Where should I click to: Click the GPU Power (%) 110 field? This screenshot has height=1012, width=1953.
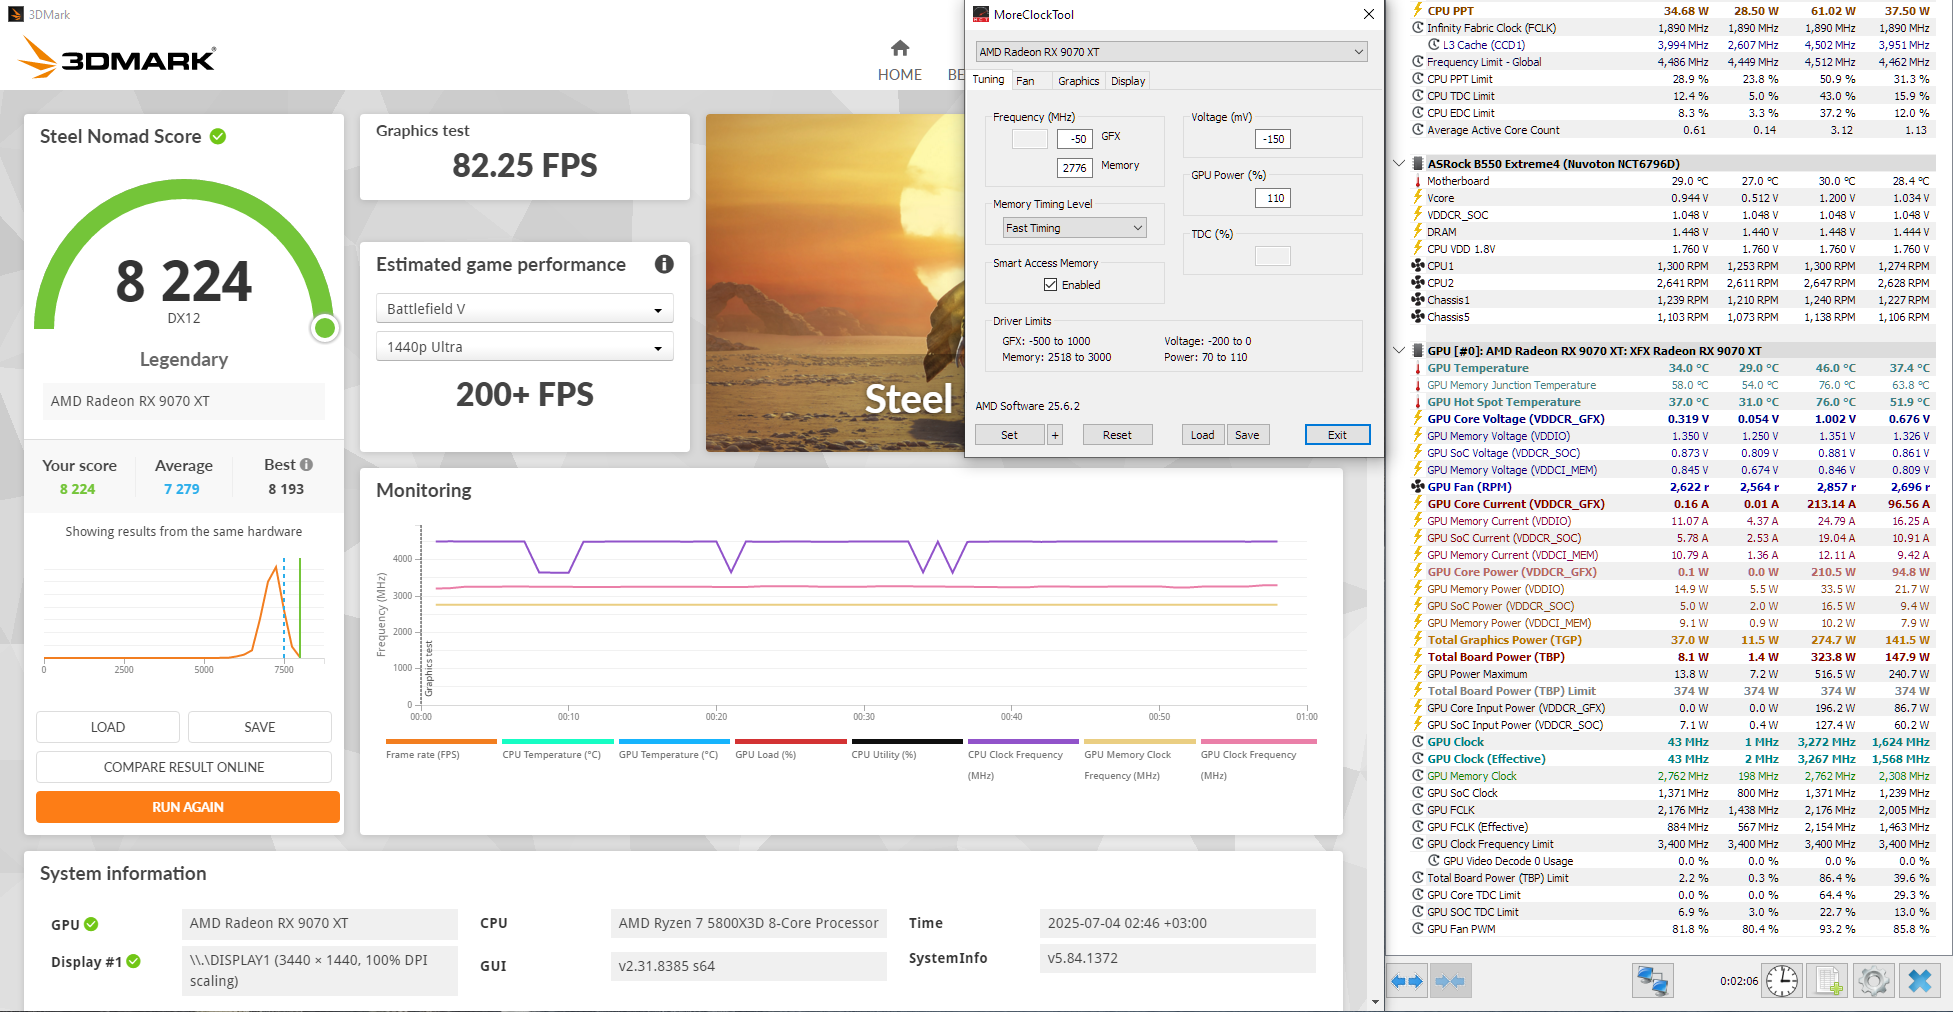point(1273,198)
